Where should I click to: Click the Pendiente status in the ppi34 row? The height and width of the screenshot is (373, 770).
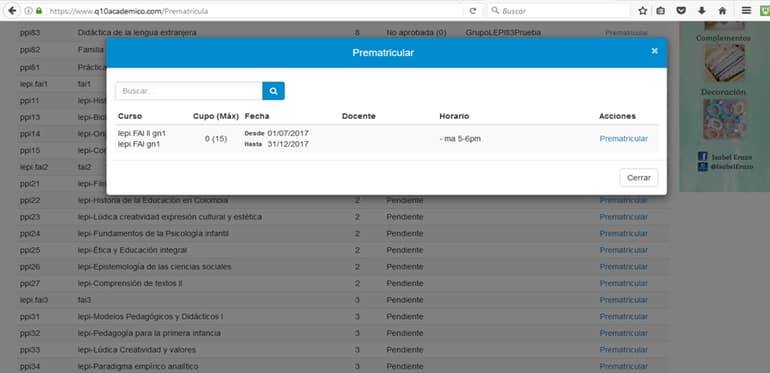[405, 367]
